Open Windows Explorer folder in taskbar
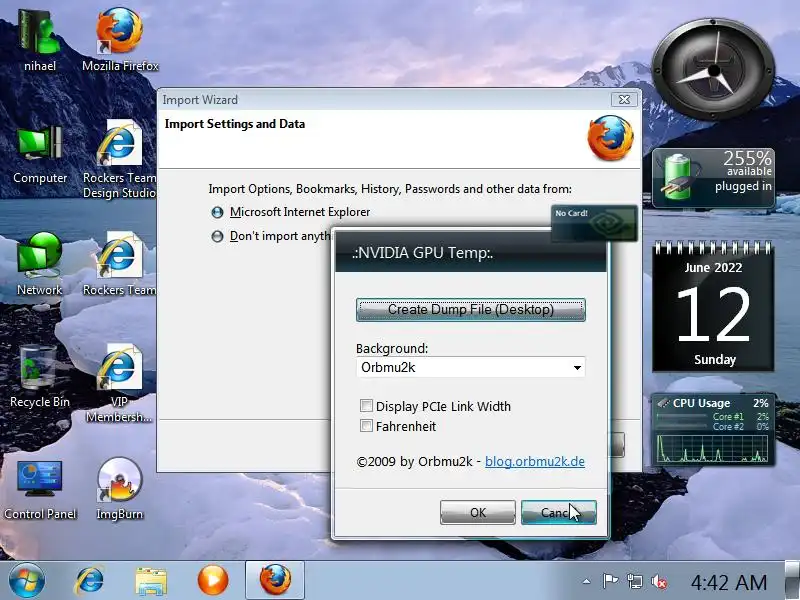Image resolution: width=800 pixels, height=600 pixels. [x=151, y=581]
